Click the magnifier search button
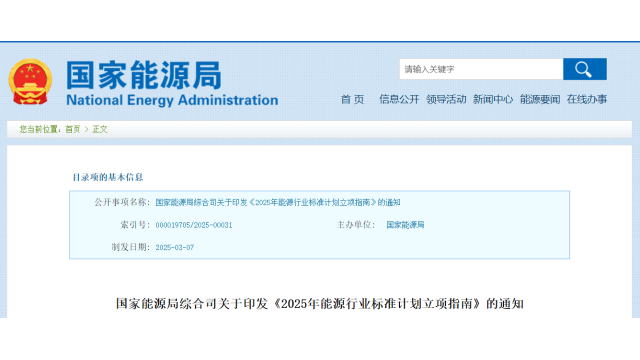The image size is (640, 360). 584,69
